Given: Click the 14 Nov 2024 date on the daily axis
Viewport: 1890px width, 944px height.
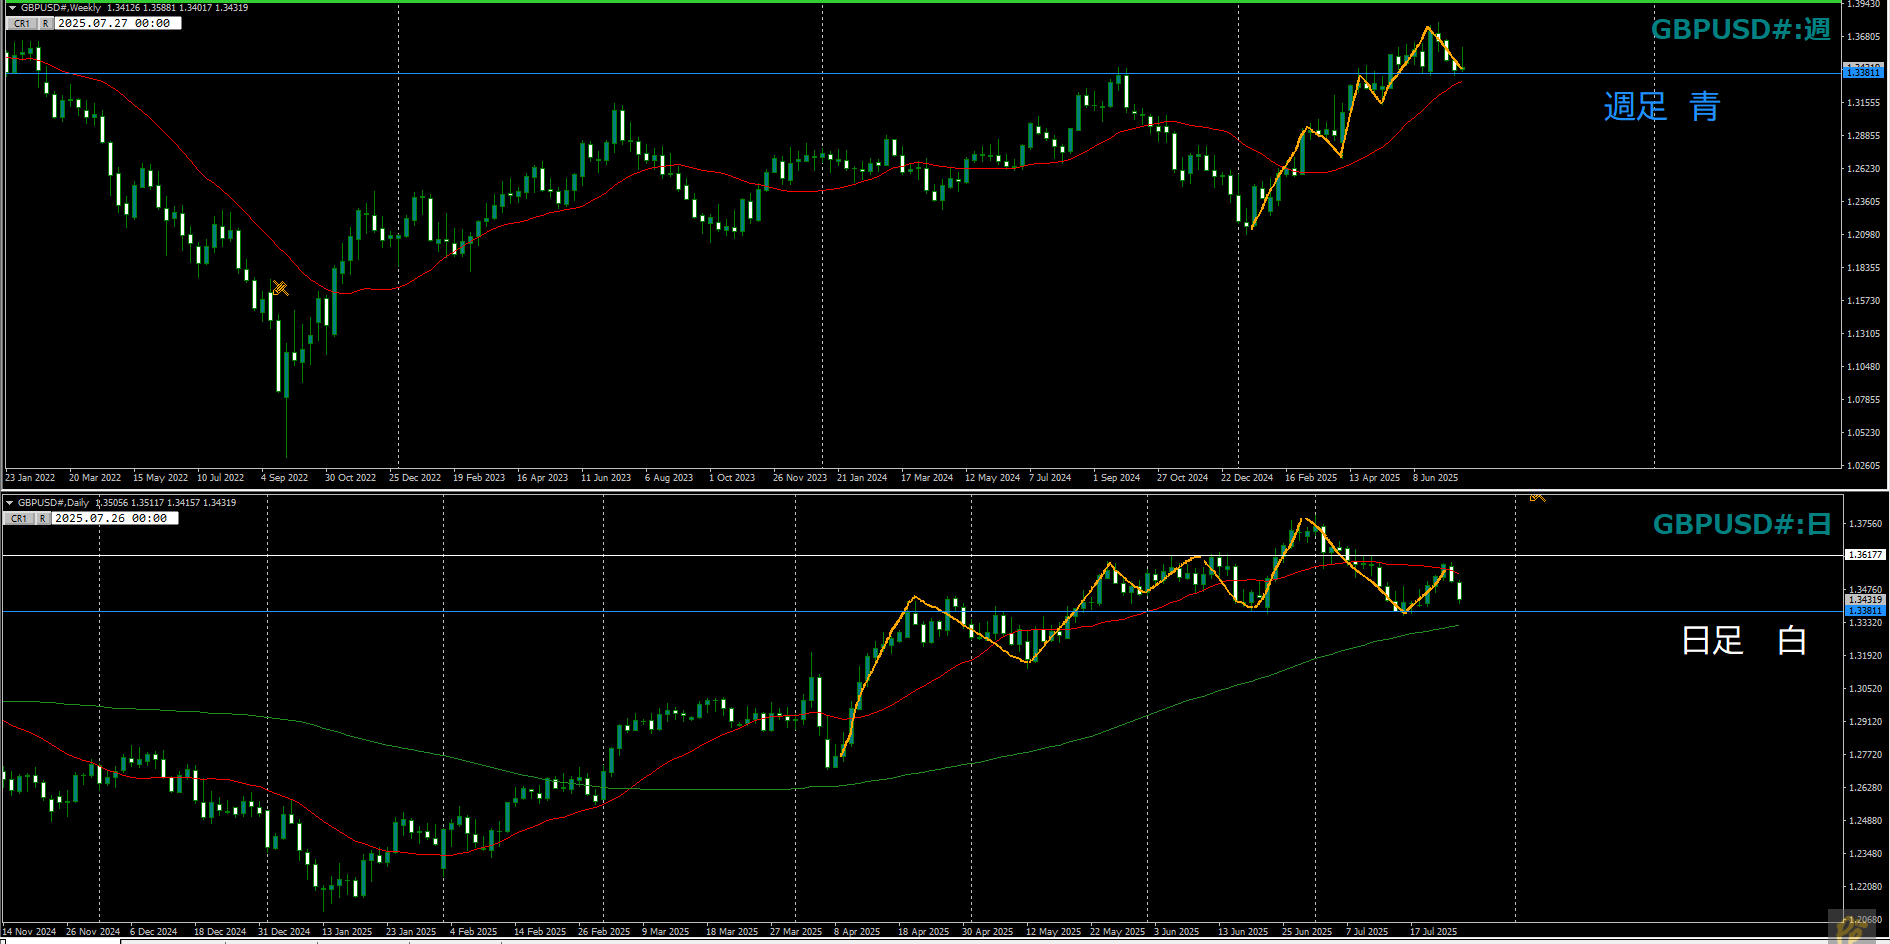Looking at the screenshot, I should (29, 932).
